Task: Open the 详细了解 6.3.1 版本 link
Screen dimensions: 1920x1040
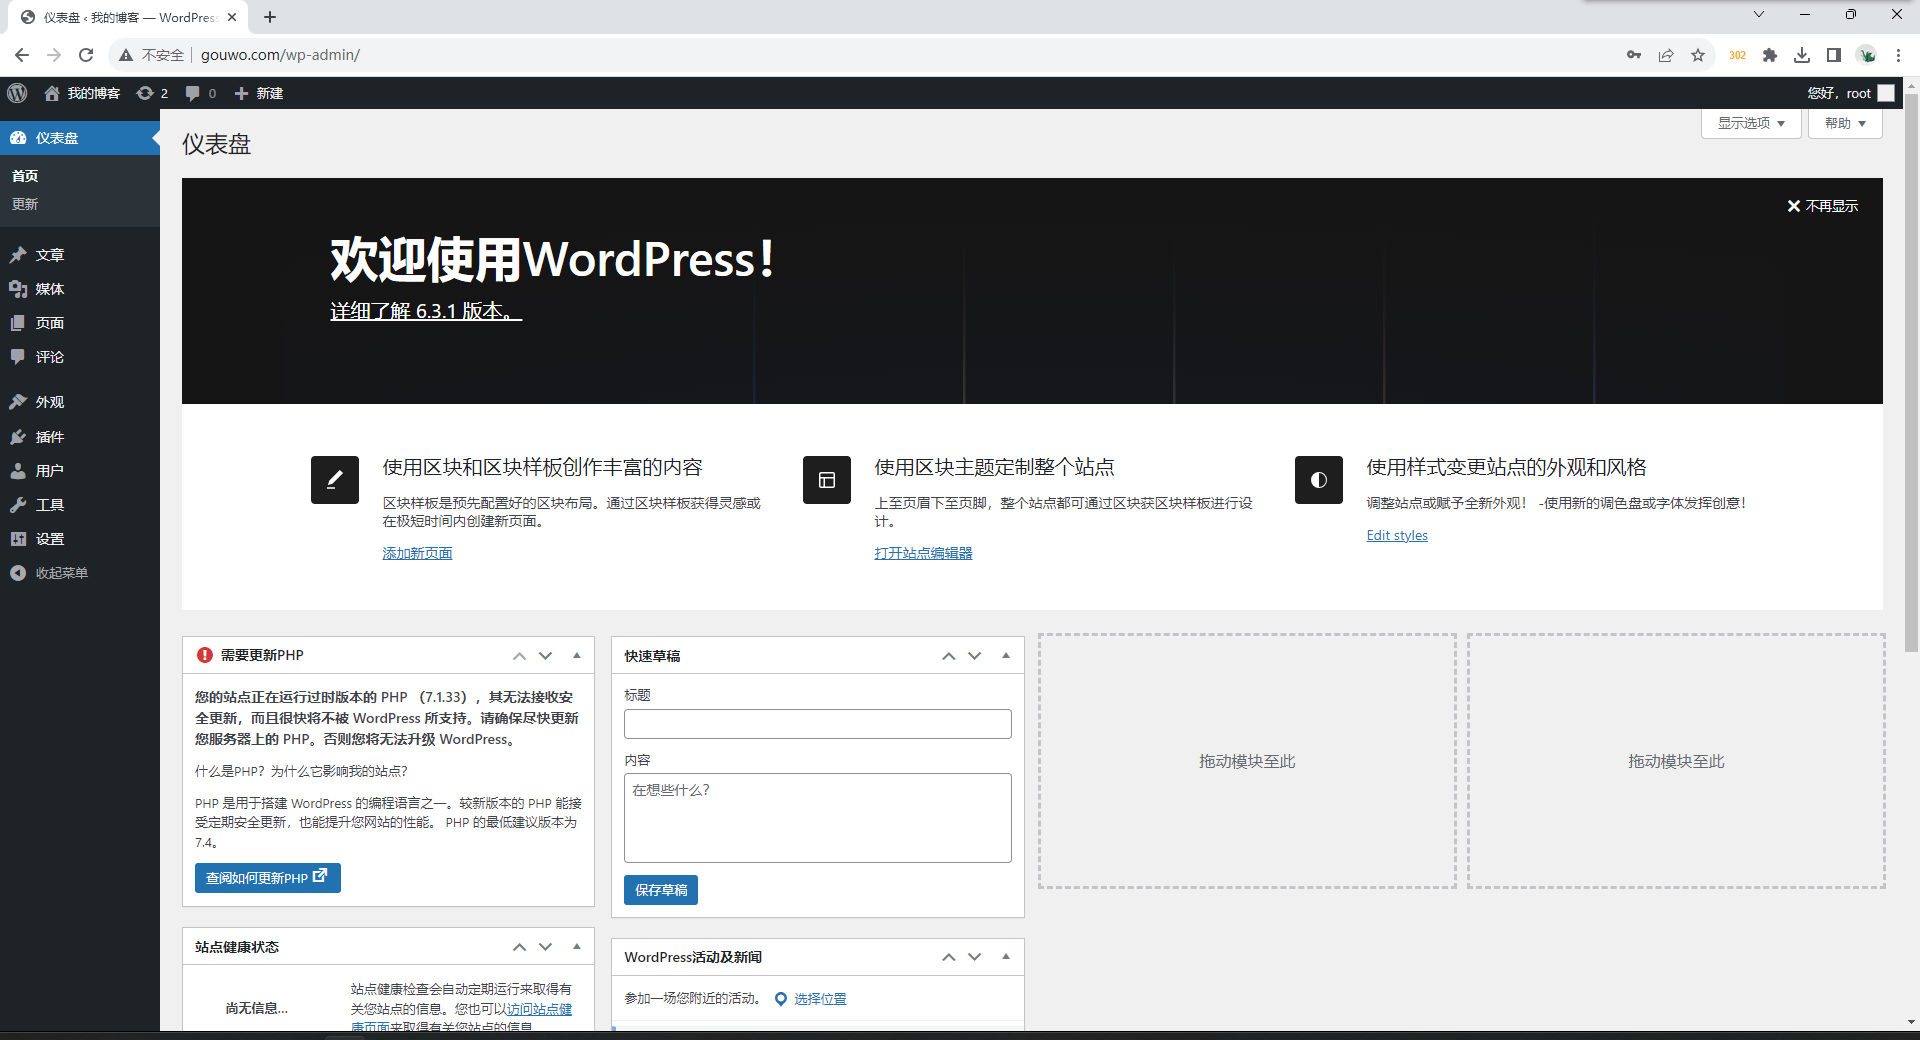Action: [x=426, y=311]
